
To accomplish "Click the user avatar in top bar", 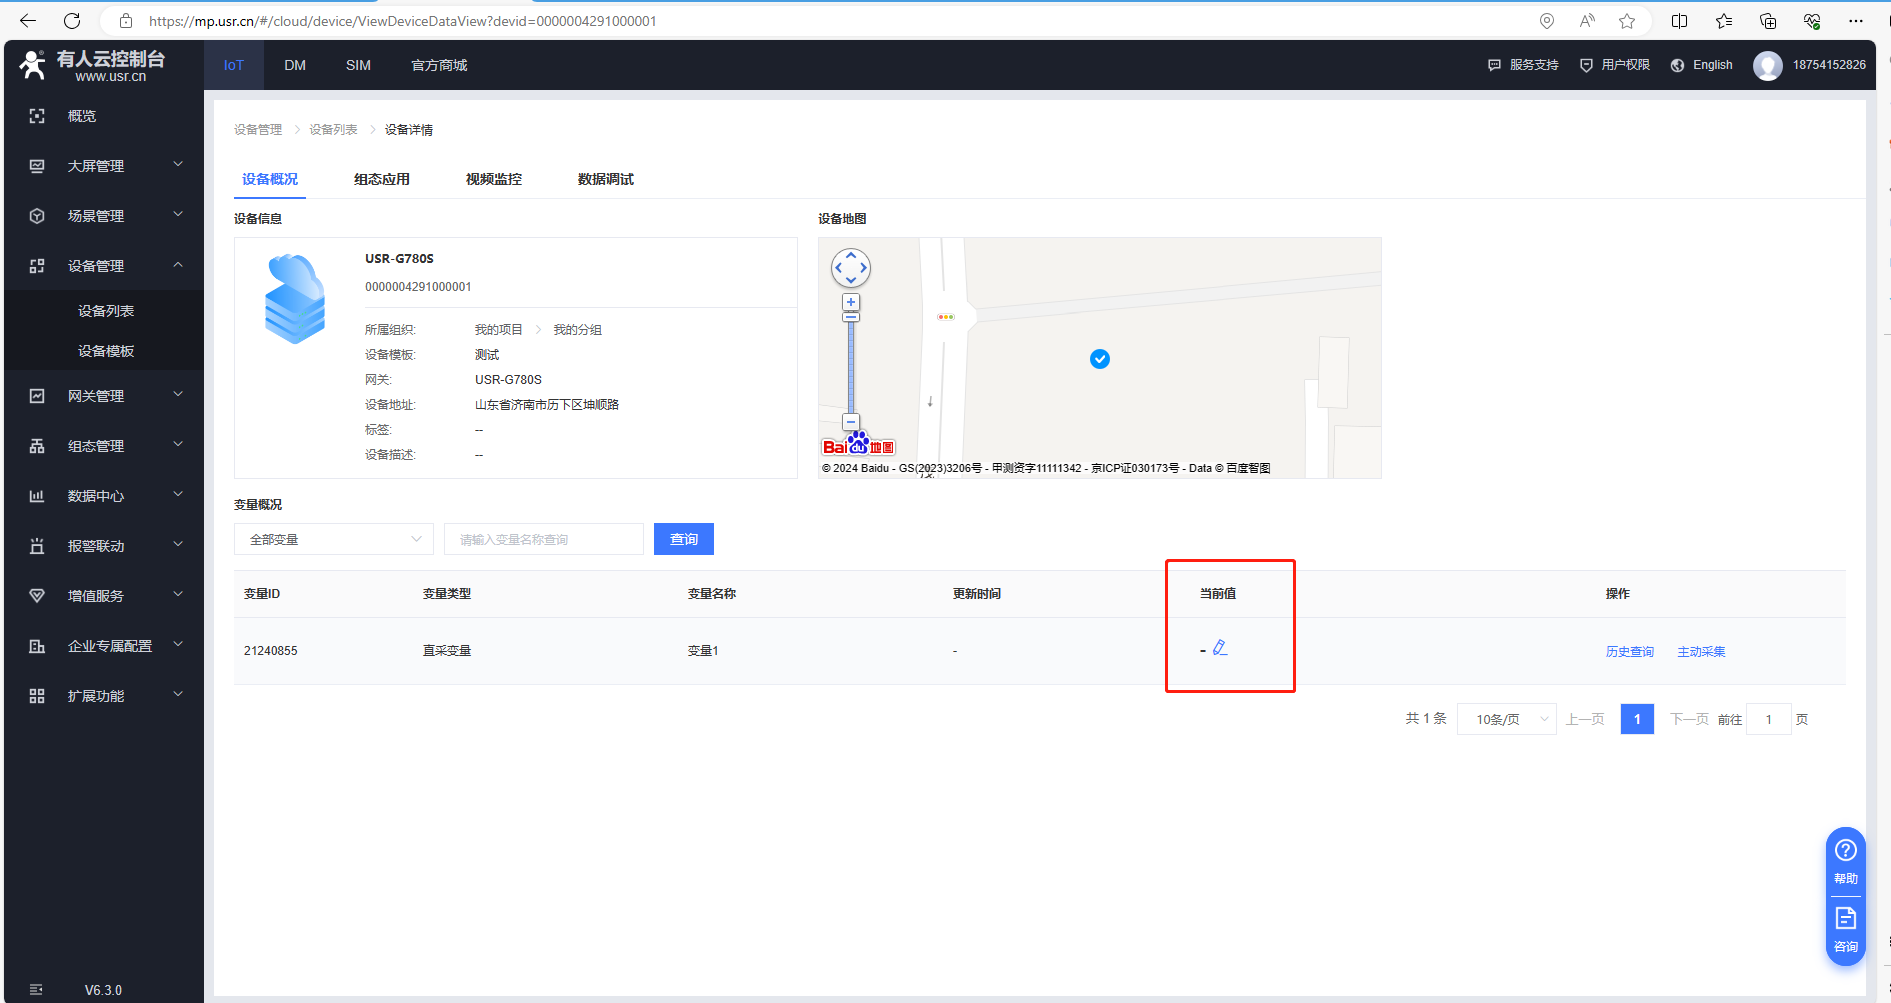I will click(1767, 65).
